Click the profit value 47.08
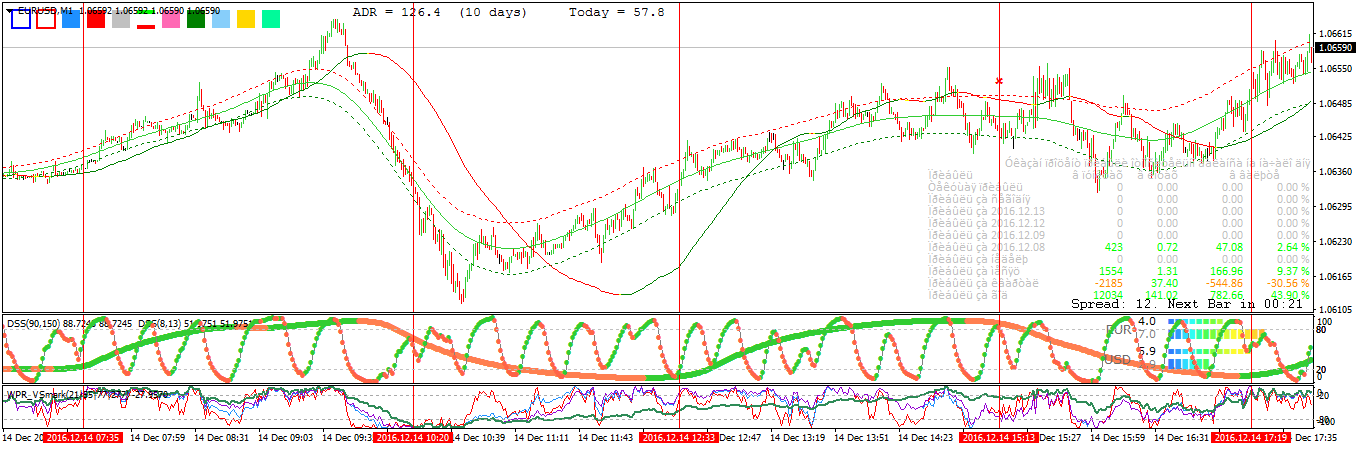 pyautogui.click(x=1228, y=247)
